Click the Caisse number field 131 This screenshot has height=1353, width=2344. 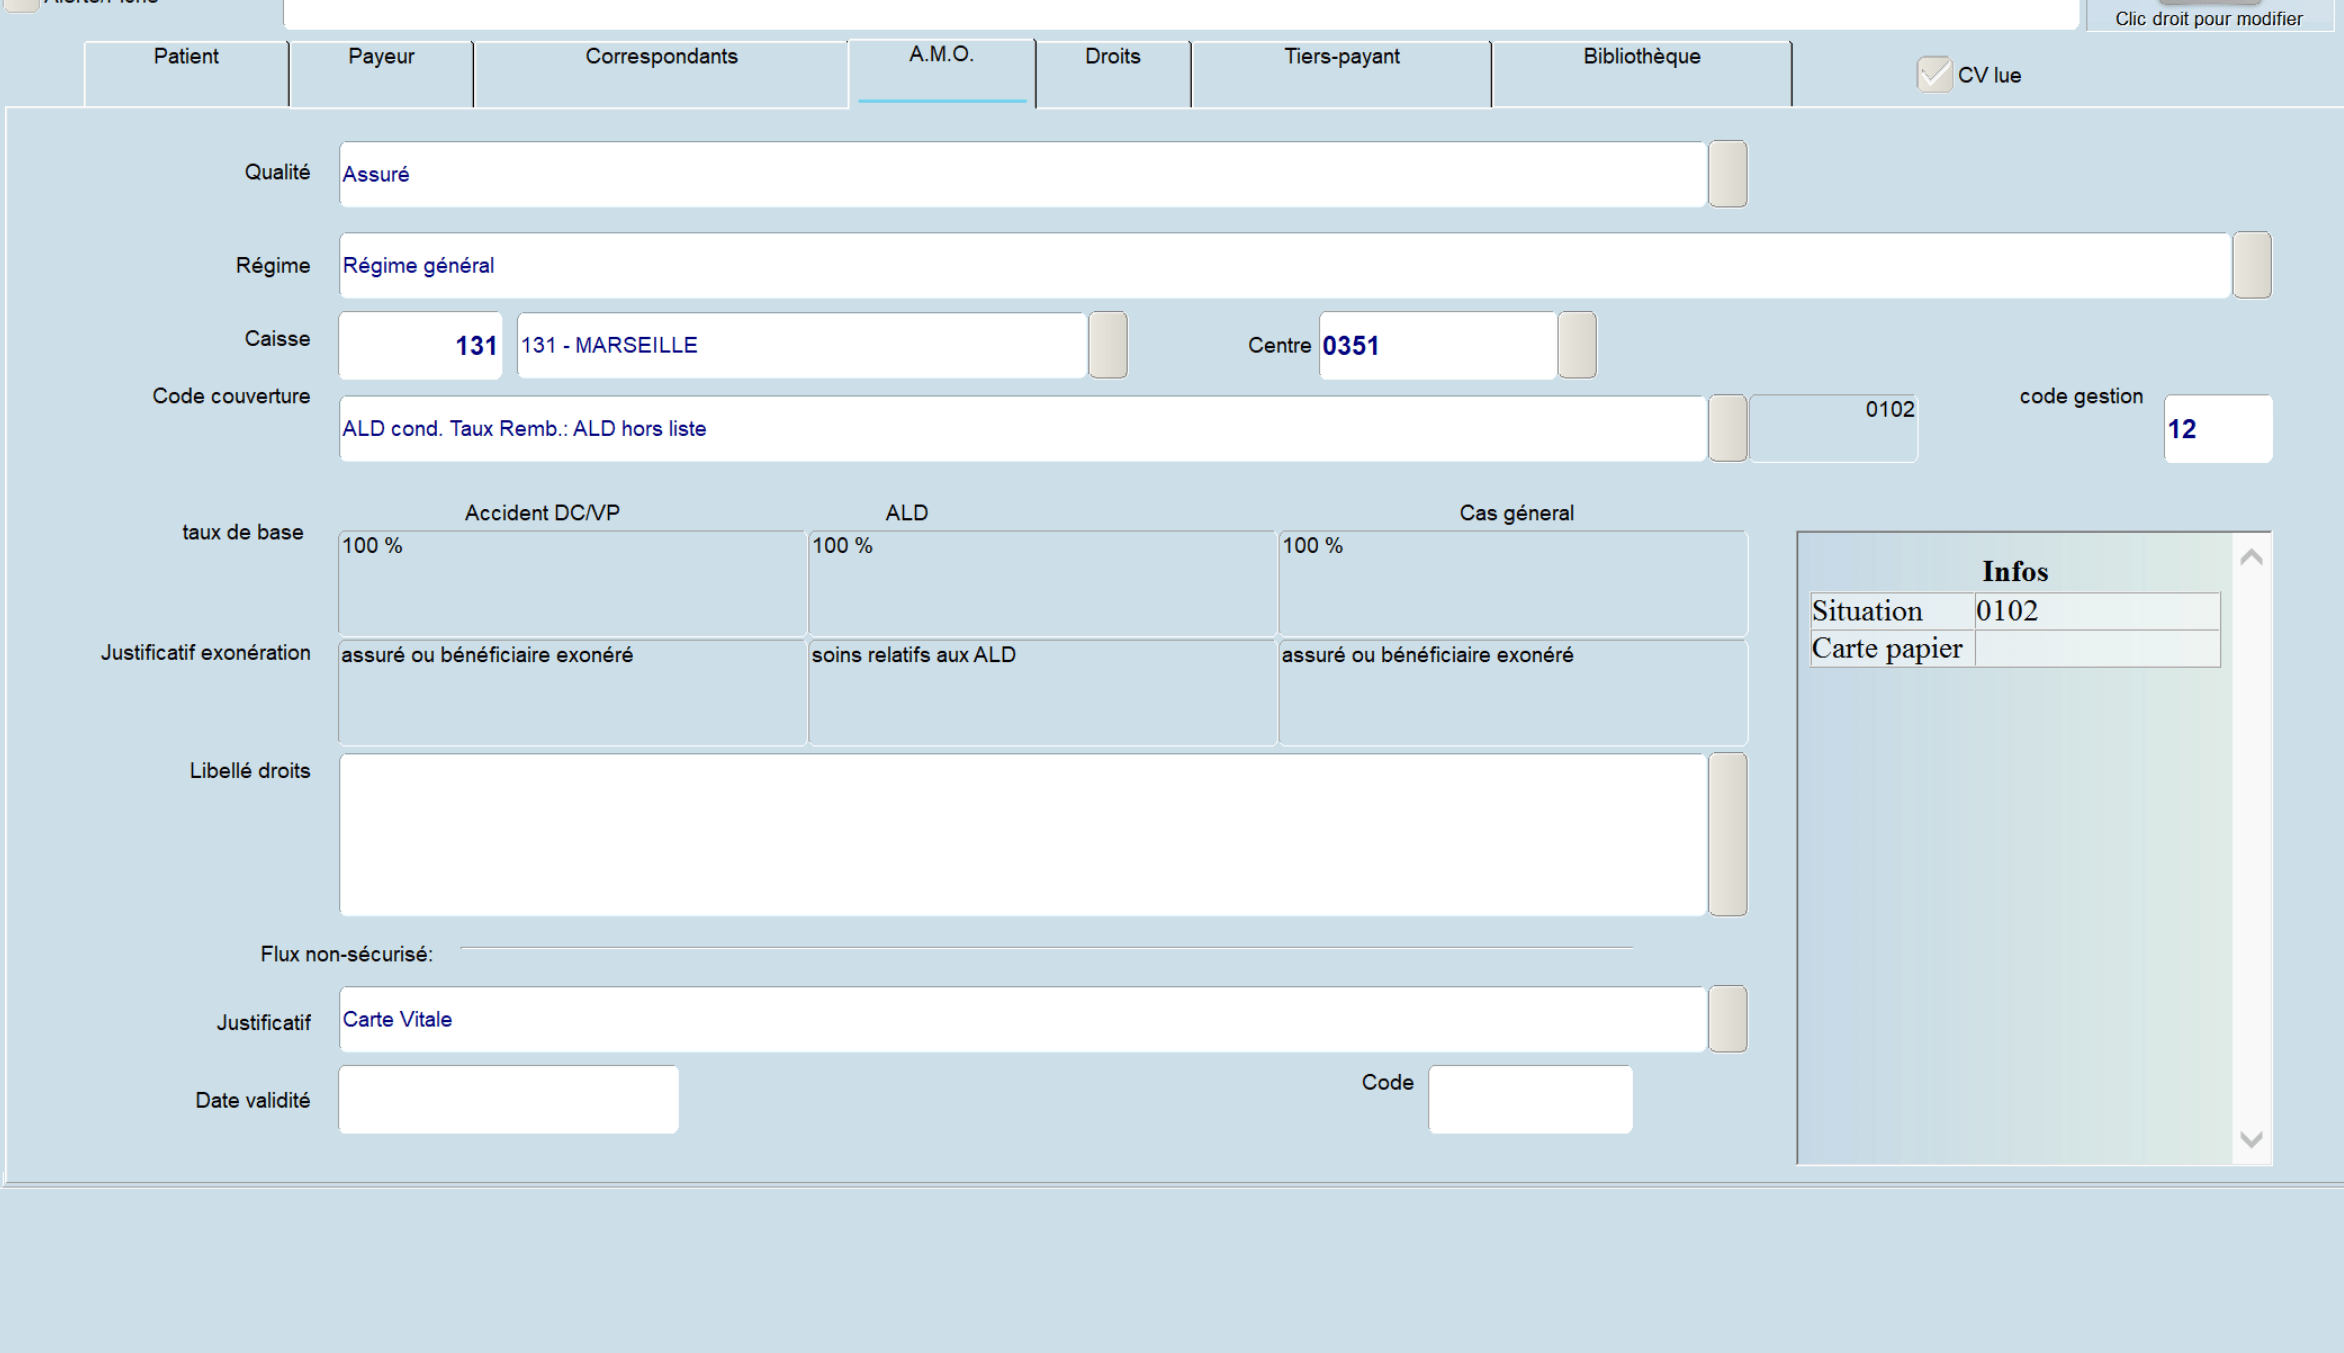(420, 346)
